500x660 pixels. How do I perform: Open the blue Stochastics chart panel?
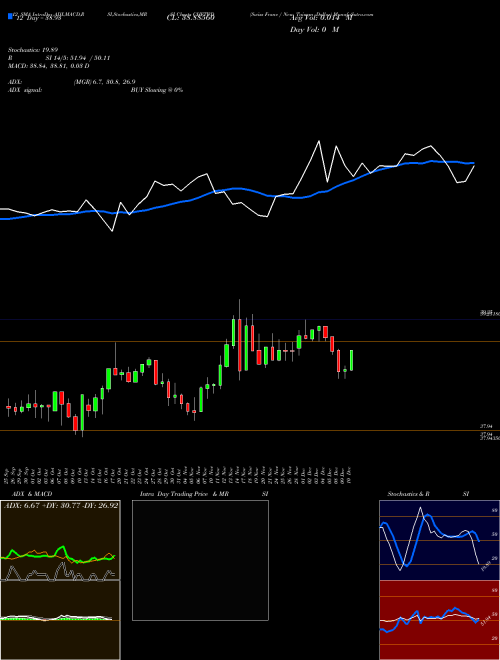[439, 540]
